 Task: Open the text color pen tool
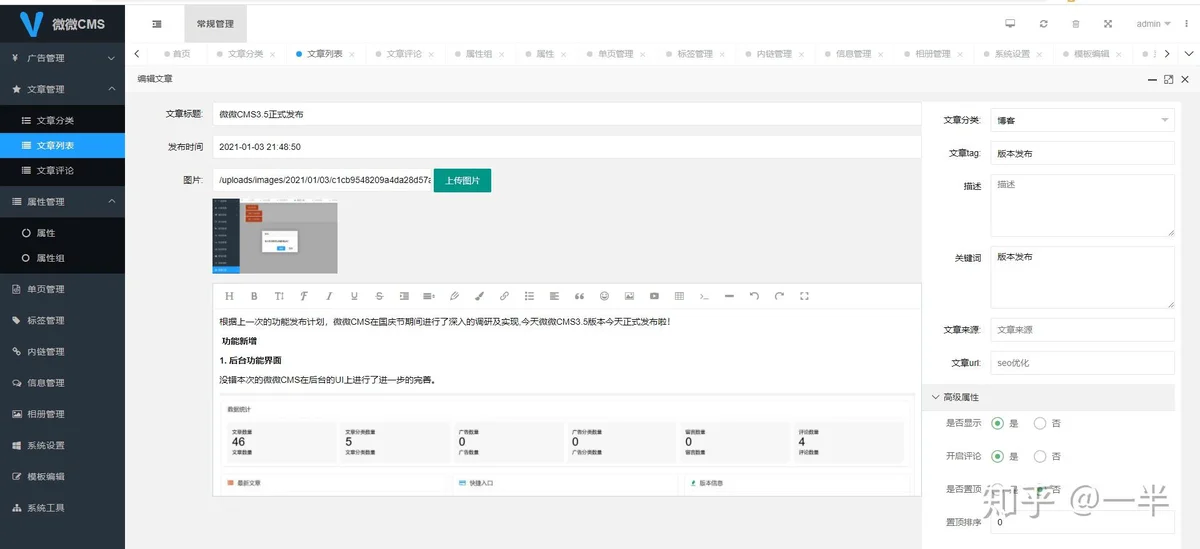tap(454, 296)
